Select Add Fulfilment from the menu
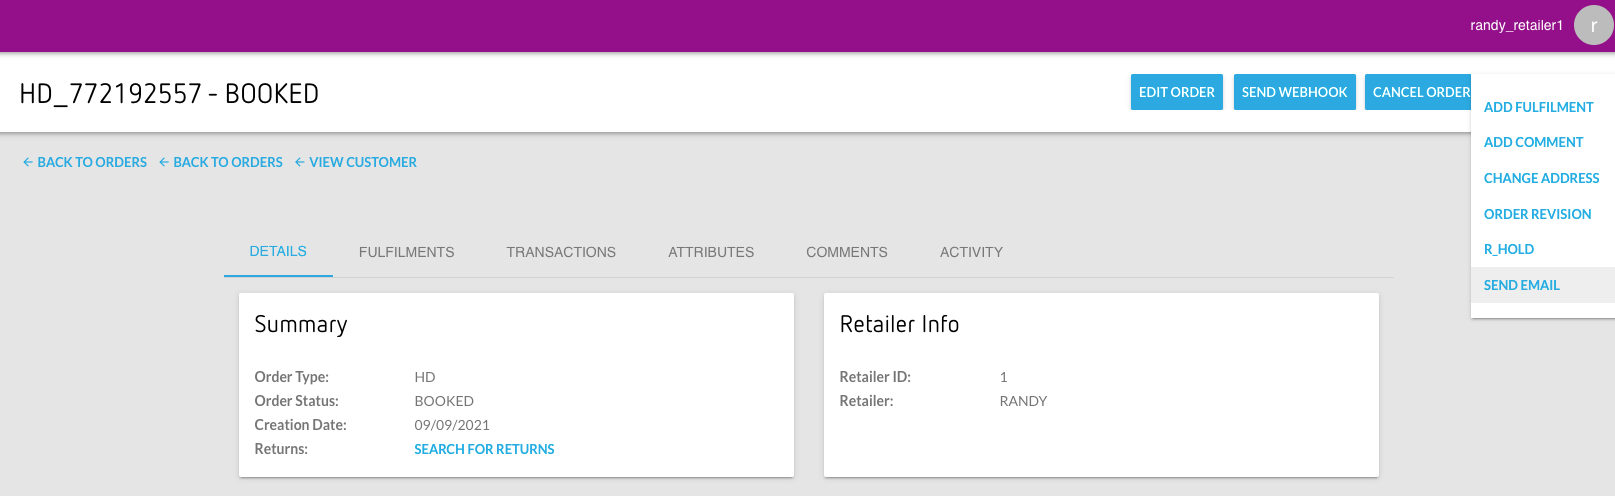 pos(1538,107)
